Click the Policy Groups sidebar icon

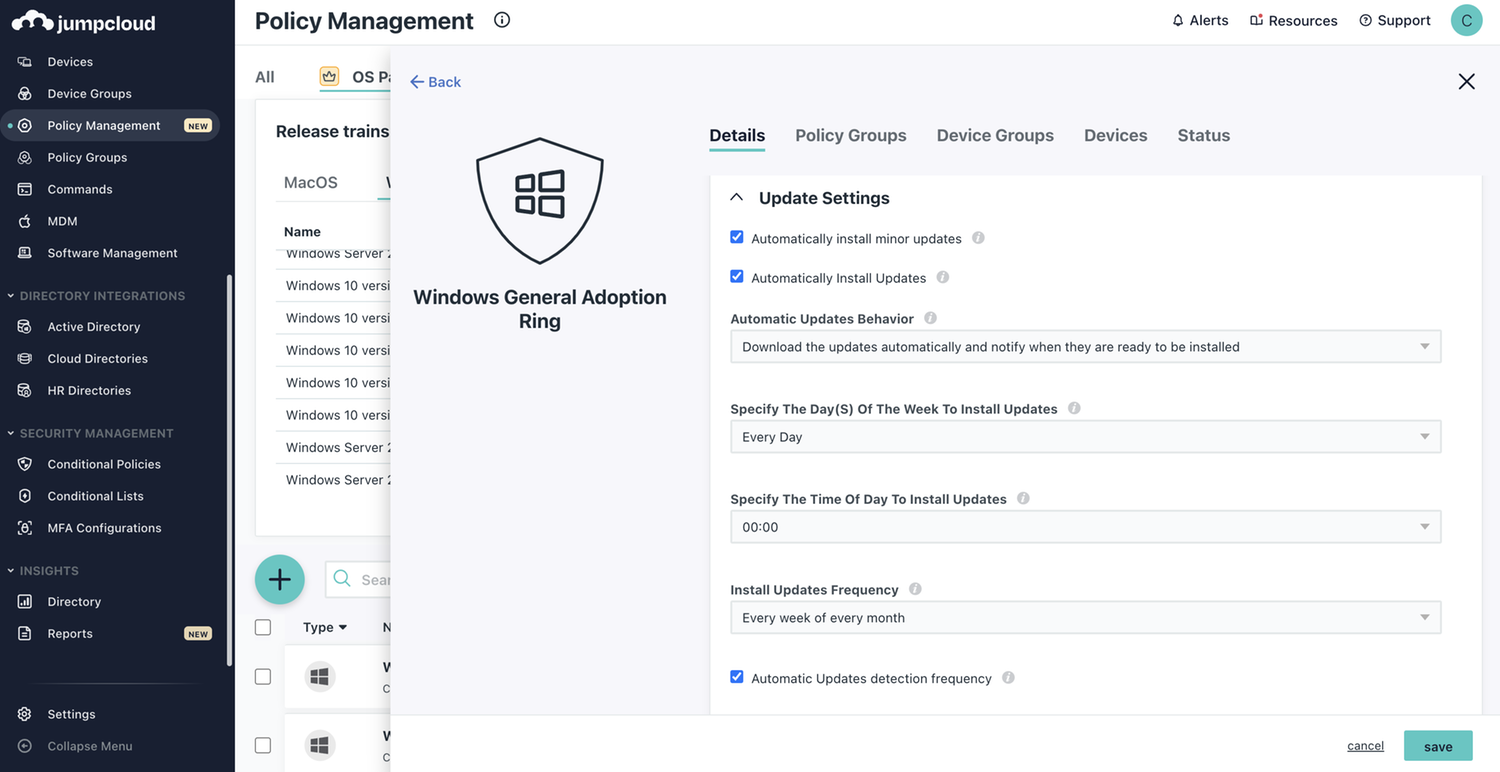coord(25,158)
